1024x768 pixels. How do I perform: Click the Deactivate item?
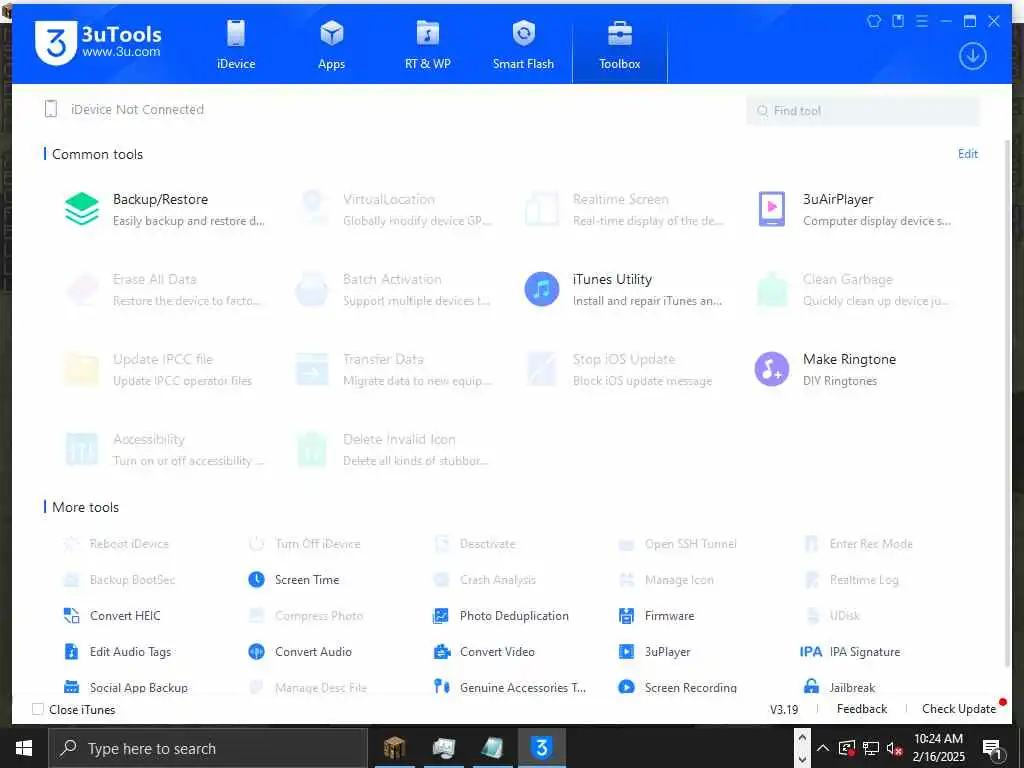474,543
